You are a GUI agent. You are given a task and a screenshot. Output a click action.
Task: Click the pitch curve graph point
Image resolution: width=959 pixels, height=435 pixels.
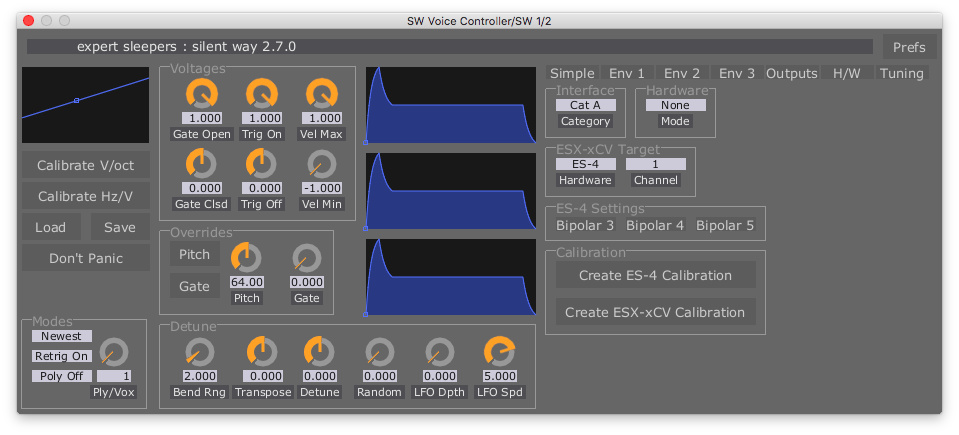(x=76, y=100)
